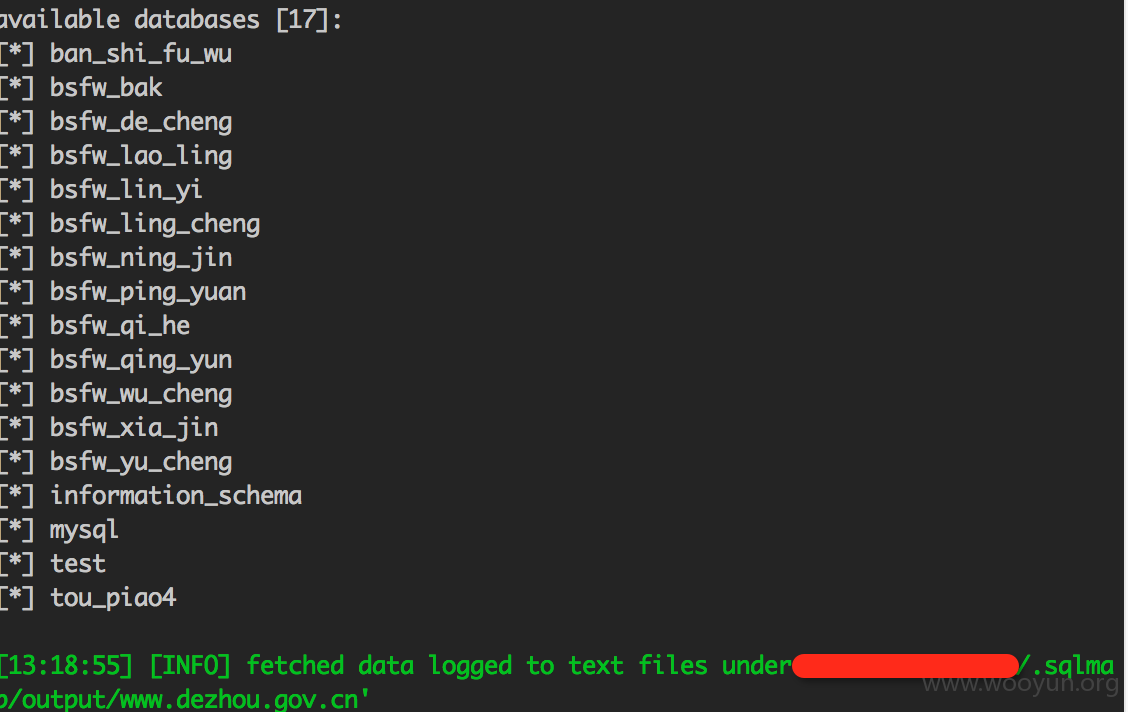Select the bsfw_xia_jin line
The height and width of the screenshot is (712, 1128).
[134, 428]
